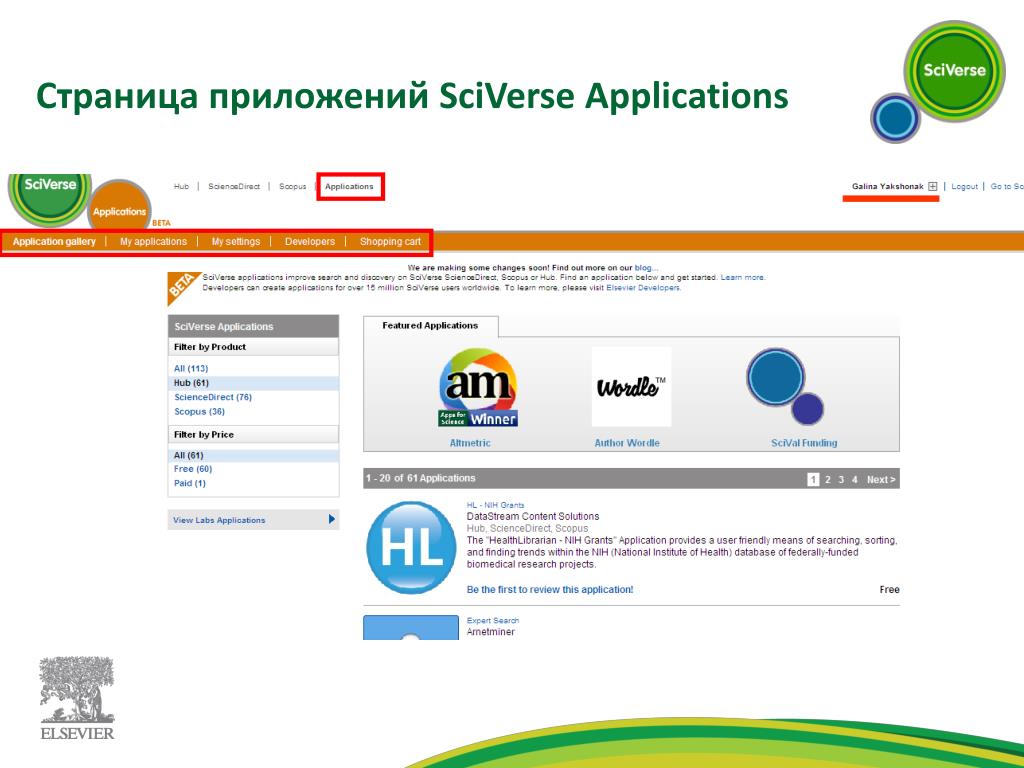Click the SciVerse Applications sidebar header
This screenshot has height=768, width=1024.
pyautogui.click(x=253, y=327)
